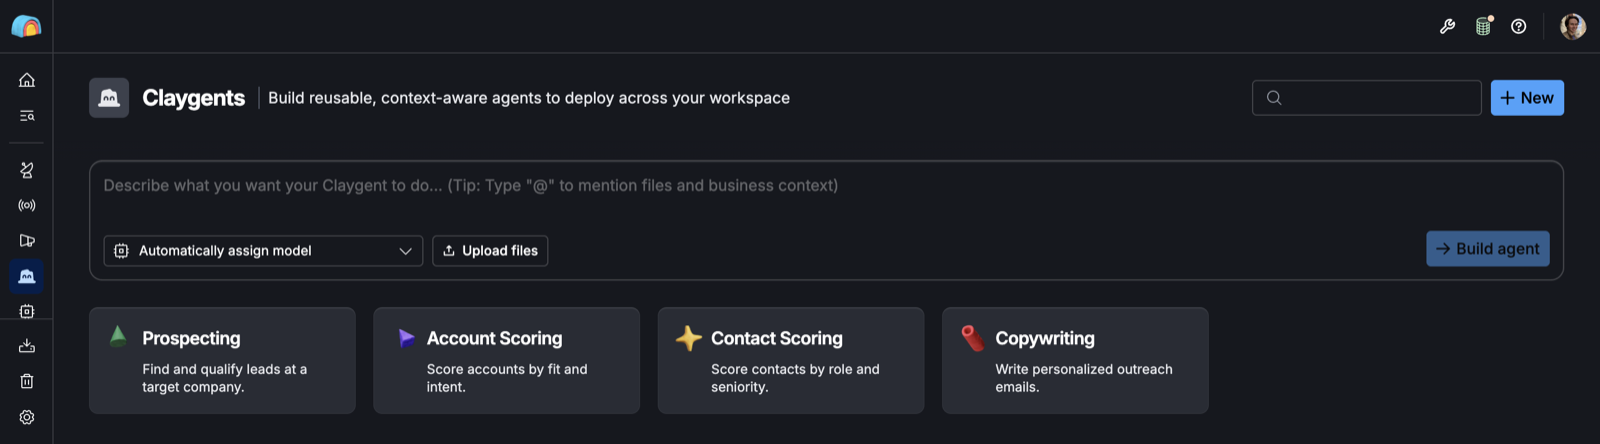Viewport: 1600px width, 444px height.
Task: Open the flag icon in sidebar
Action: [27, 240]
